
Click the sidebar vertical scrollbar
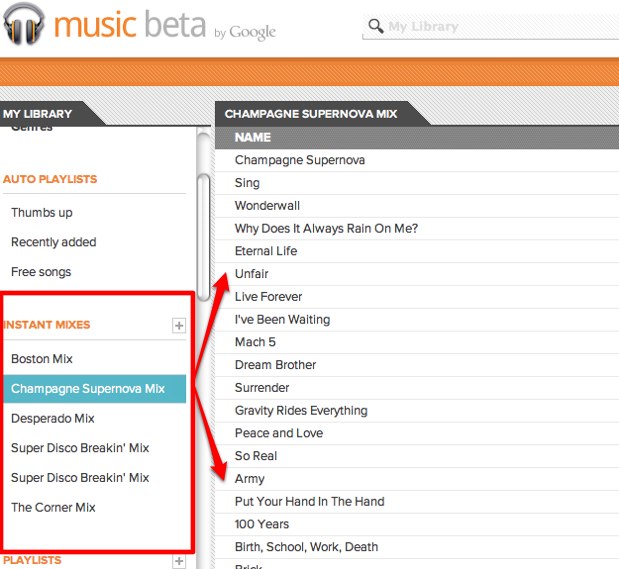click(x=204, y=235)
